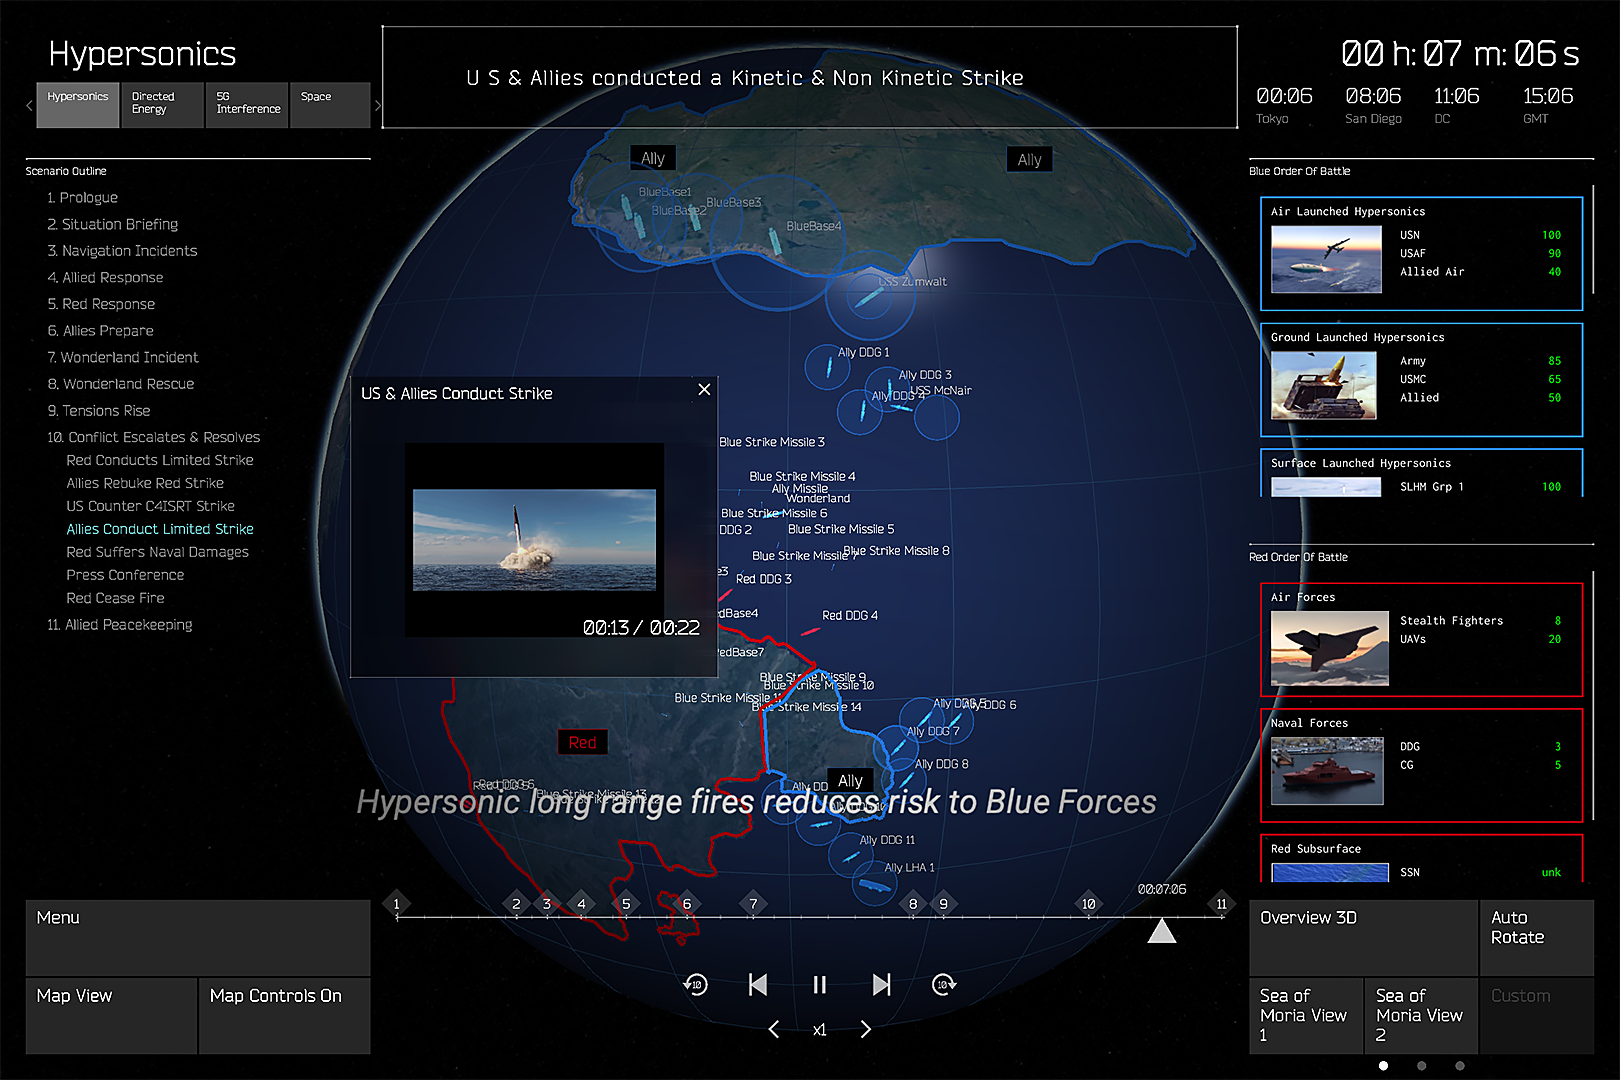This screenshot has width=1620, height=1080.
Task: Open Allies Prepare chapter
Action: 100,331
